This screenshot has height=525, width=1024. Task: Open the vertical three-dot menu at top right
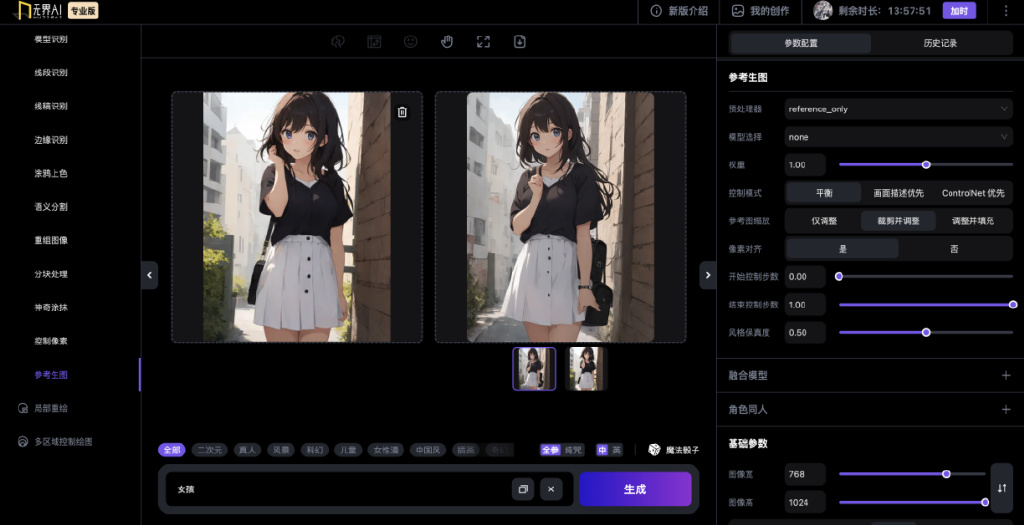click(1006, 11)
